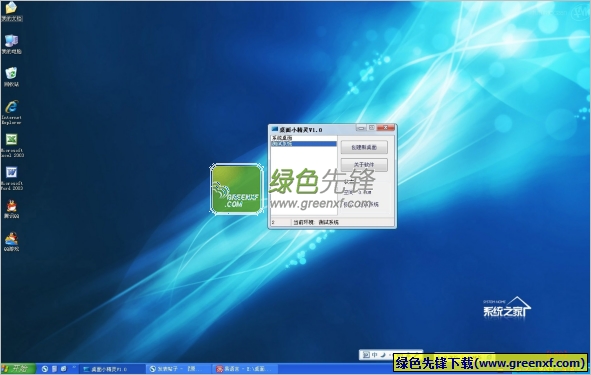Click the Recycle Bin desktop icon
This screenshot has height=375, width=591.
11,77
